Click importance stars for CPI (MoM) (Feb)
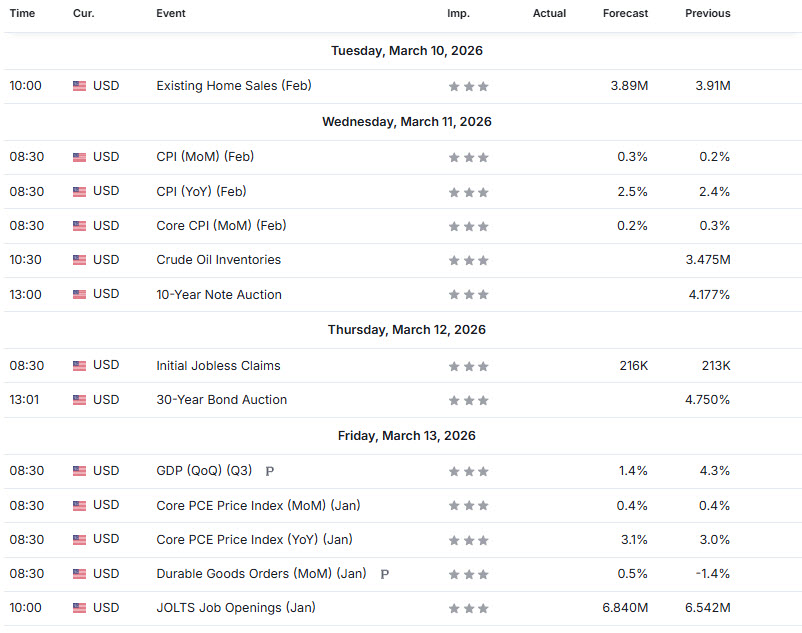Image resolution: width=802 pixels, height=633 pixels. (x=468, y=157)
